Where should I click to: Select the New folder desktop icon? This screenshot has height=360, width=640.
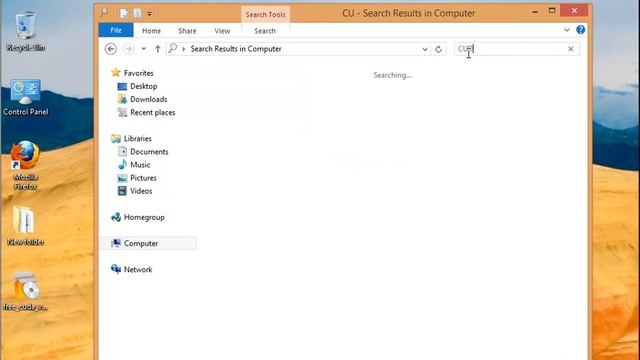tap(25, 226)
